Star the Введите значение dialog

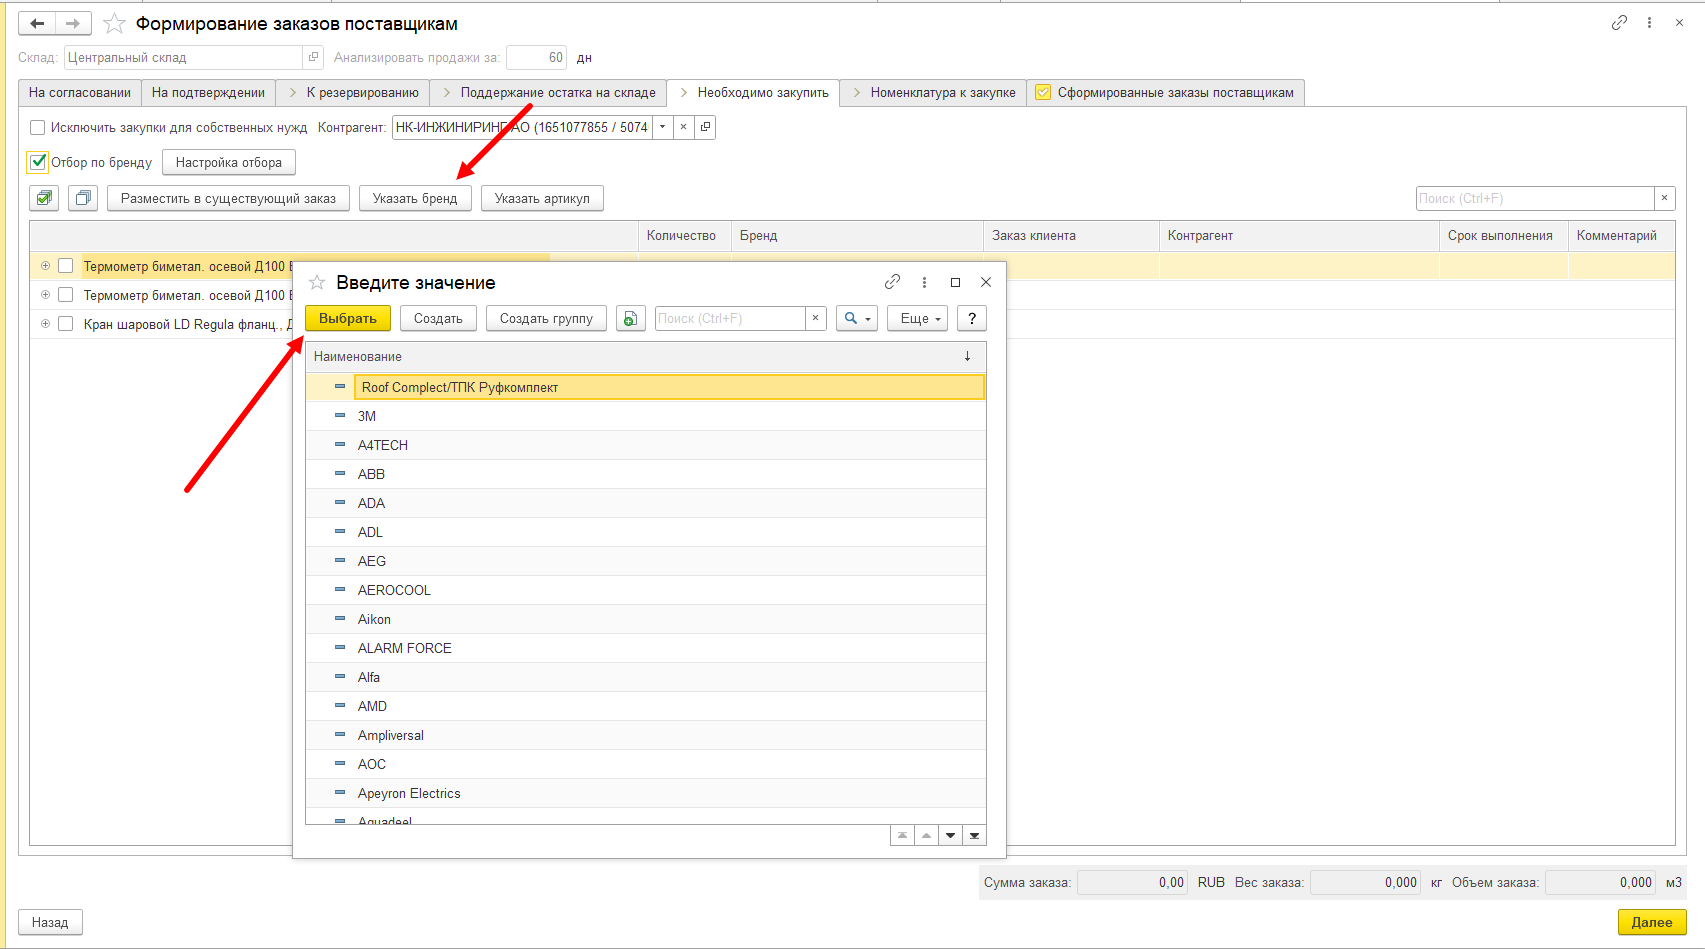click(317, 282)
